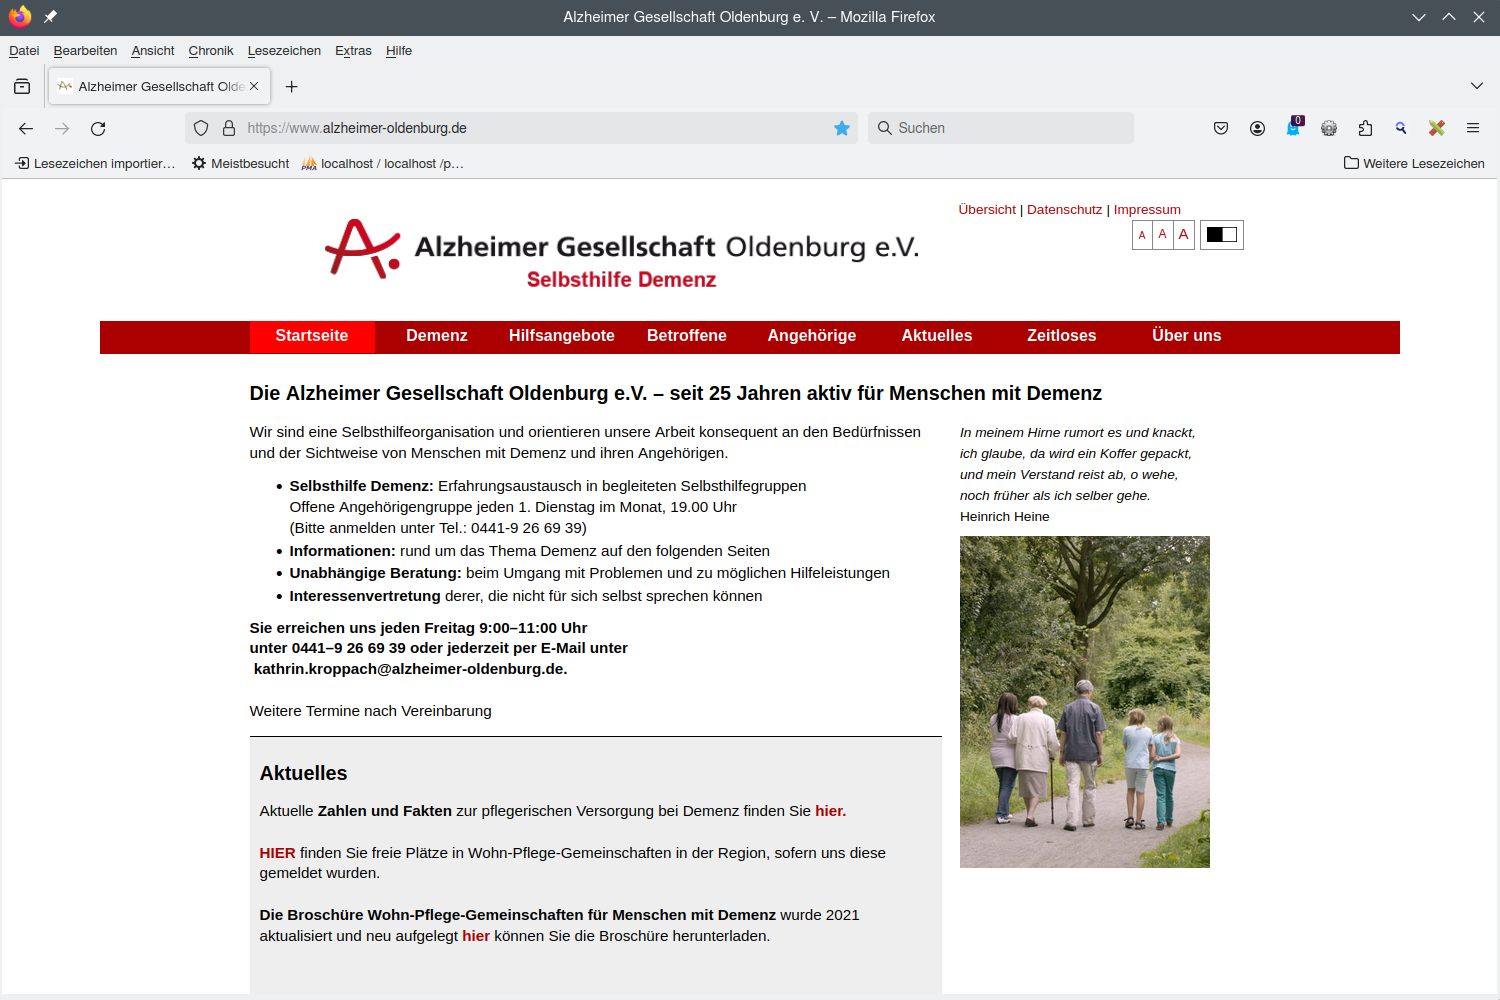
Task: Open the Meistbesucht bookmarks folder
Action: coord(240,163)
